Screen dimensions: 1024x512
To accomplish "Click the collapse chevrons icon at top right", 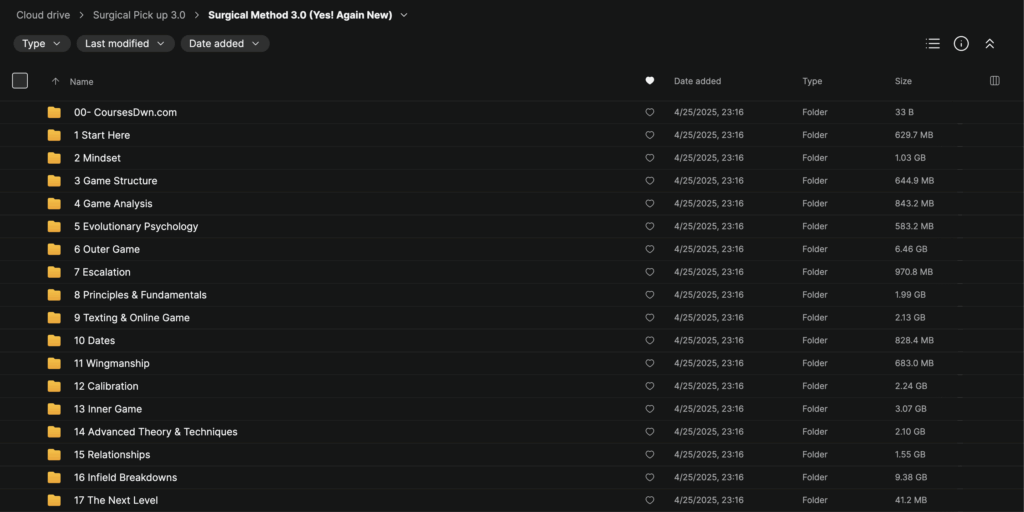I will (989, 44).
